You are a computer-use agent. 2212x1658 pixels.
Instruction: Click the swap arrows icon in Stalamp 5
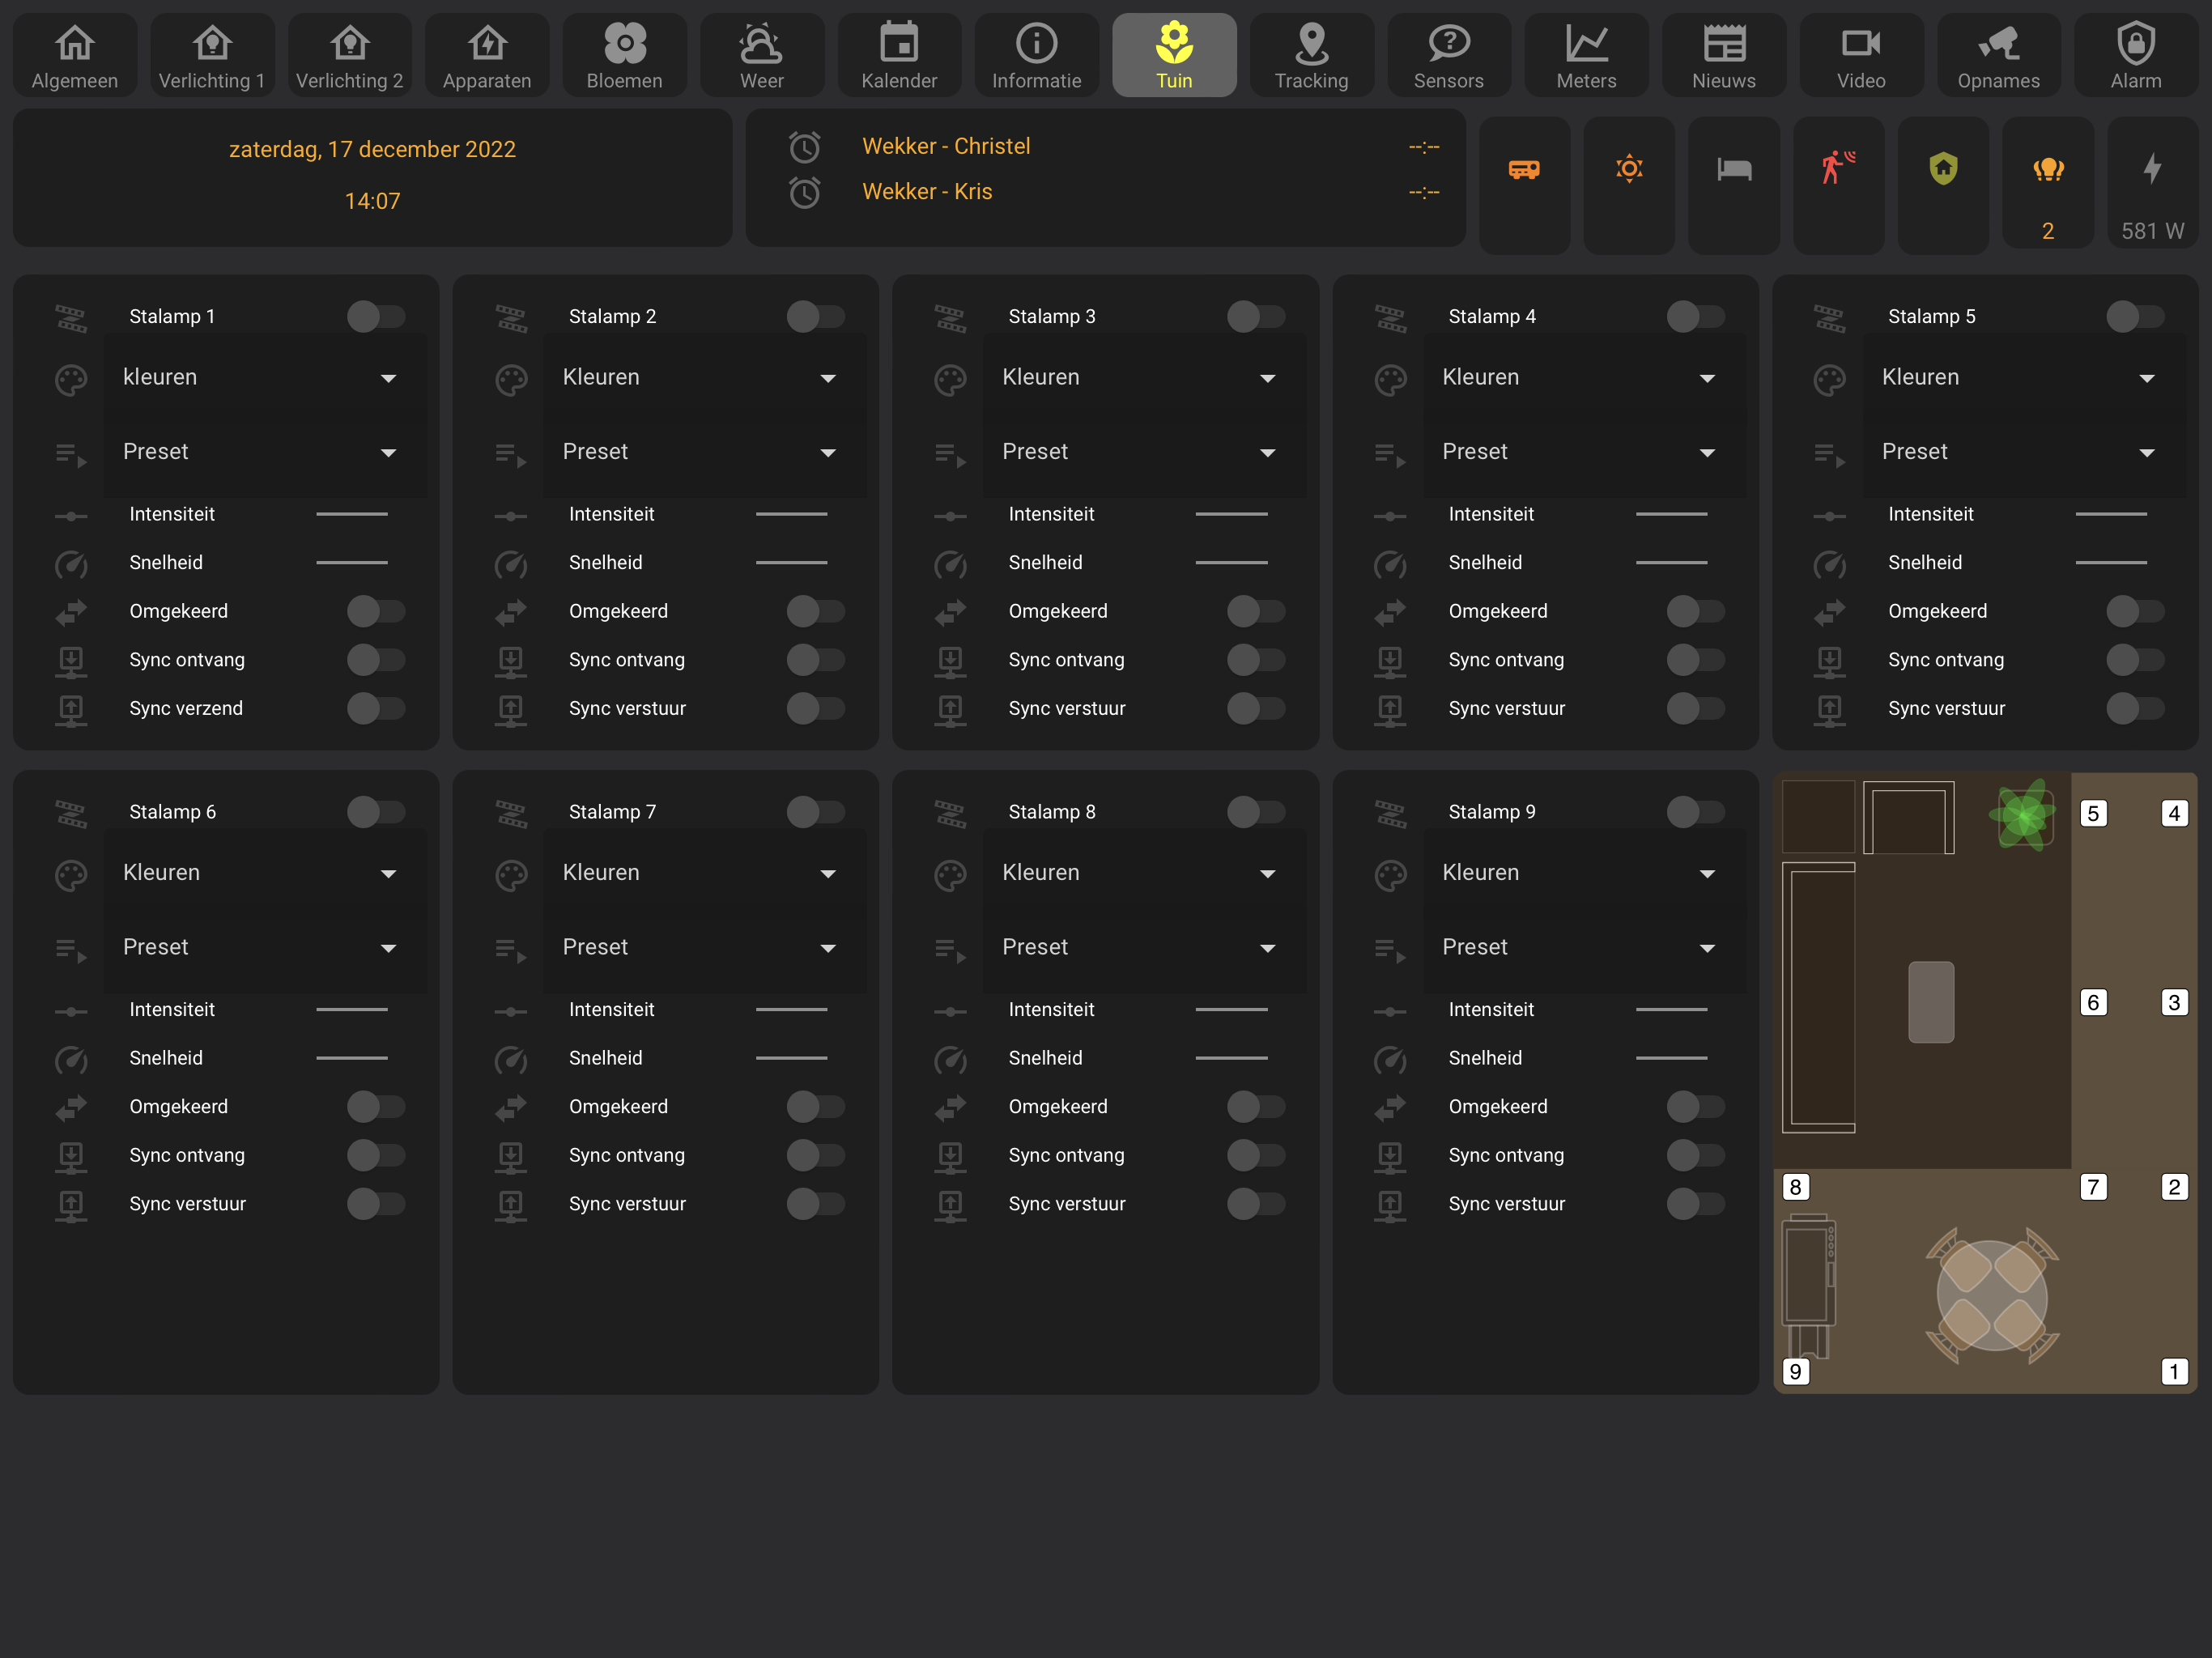[1829, 612]
